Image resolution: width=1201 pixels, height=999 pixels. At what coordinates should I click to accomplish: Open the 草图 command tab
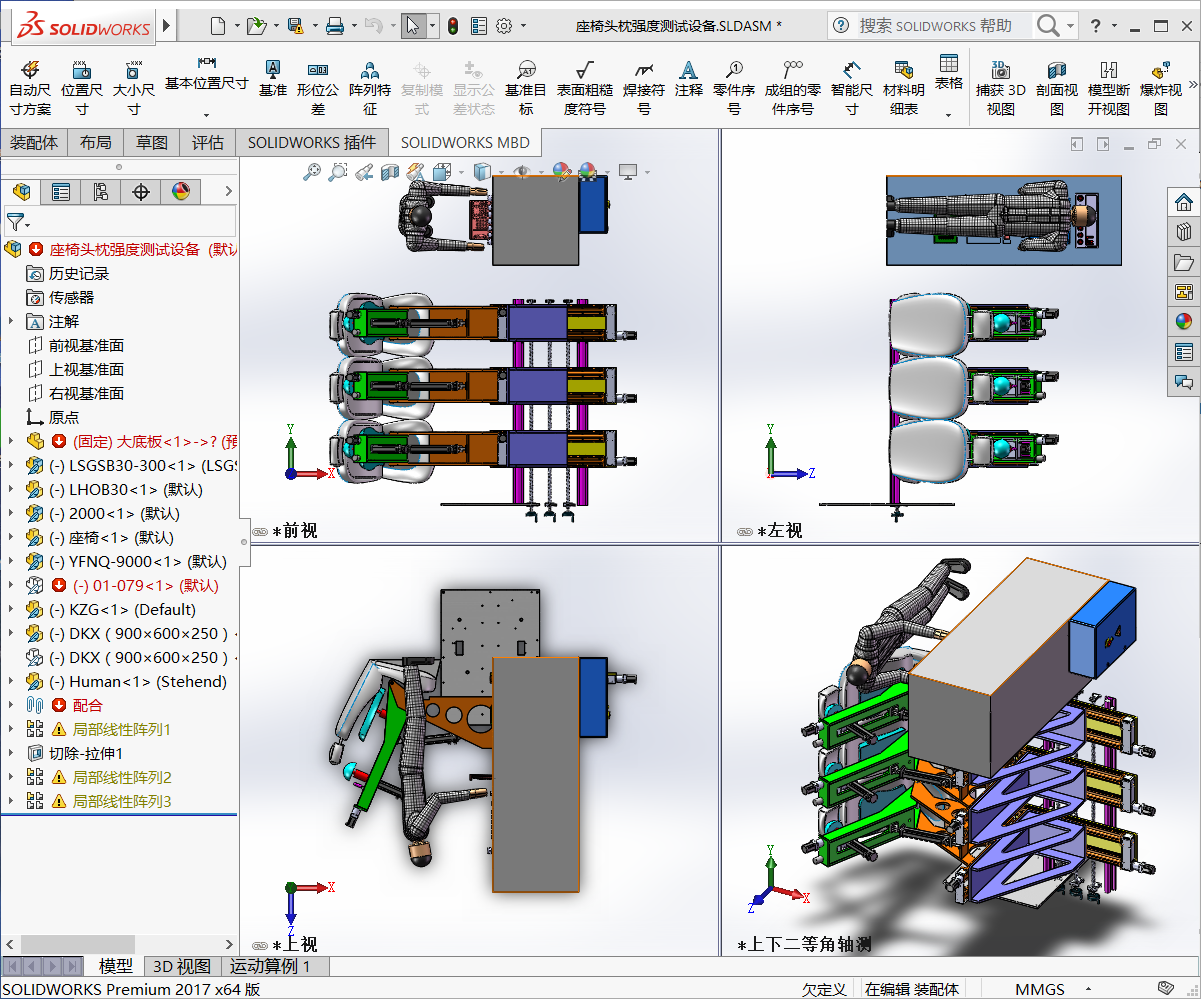point(152,143)
